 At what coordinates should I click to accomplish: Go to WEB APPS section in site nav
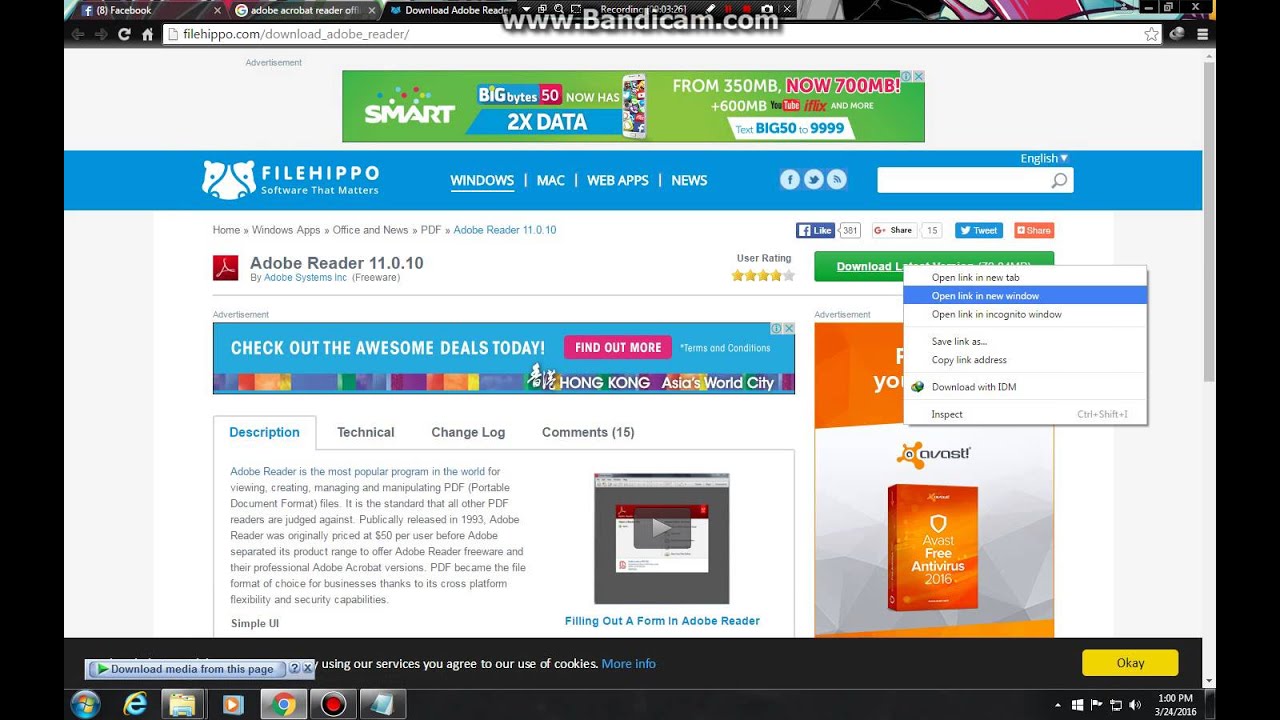click(x=618, y=180)
